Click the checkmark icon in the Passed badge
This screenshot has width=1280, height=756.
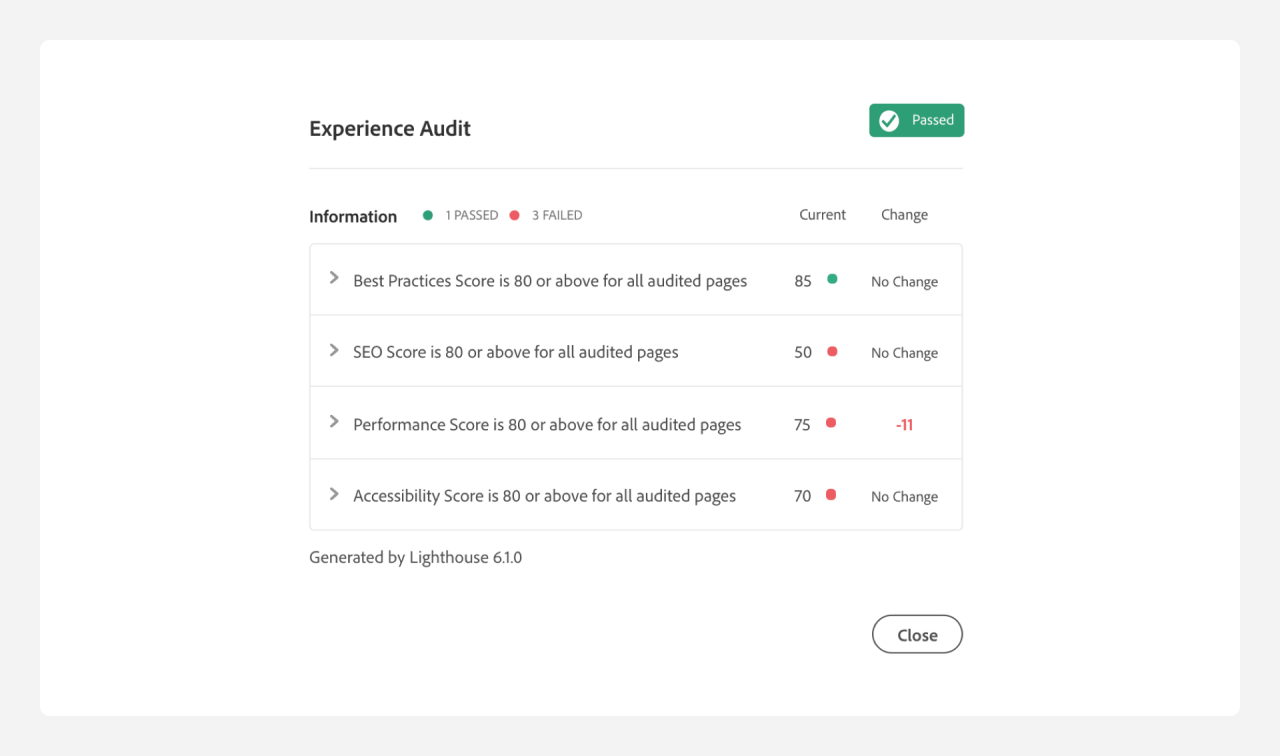pos(889,121)
